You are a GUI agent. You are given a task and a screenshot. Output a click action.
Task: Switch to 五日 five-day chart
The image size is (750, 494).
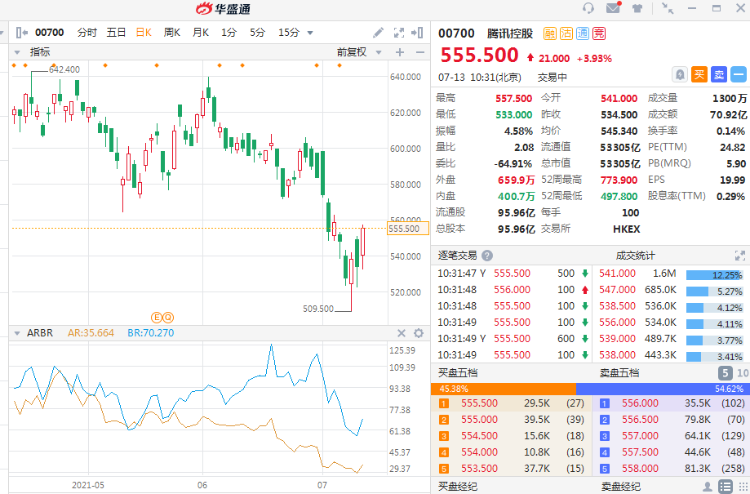(x=116, y=33)
